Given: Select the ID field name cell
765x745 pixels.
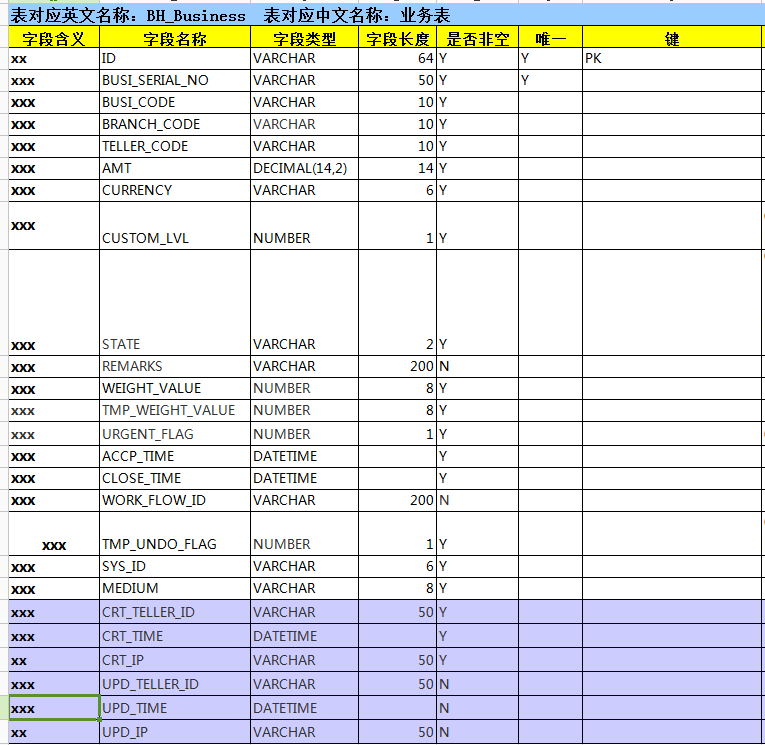Looking at the screenshot, I should click(x=175, y=59).
